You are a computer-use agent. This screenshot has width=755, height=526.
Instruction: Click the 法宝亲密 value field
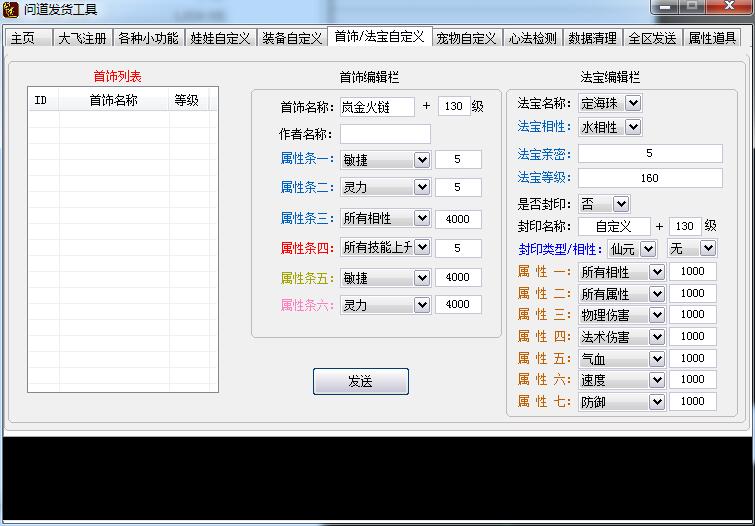649,153
